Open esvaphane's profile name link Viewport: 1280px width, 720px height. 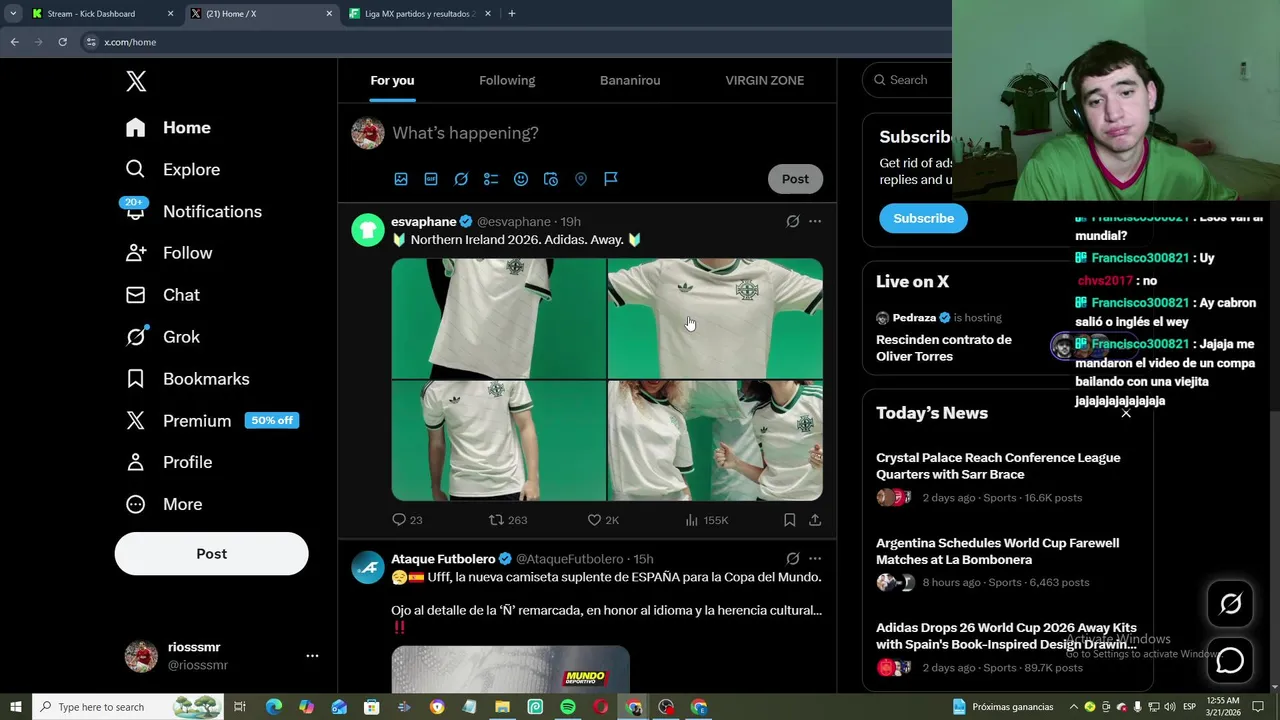(x=424, y=221)
